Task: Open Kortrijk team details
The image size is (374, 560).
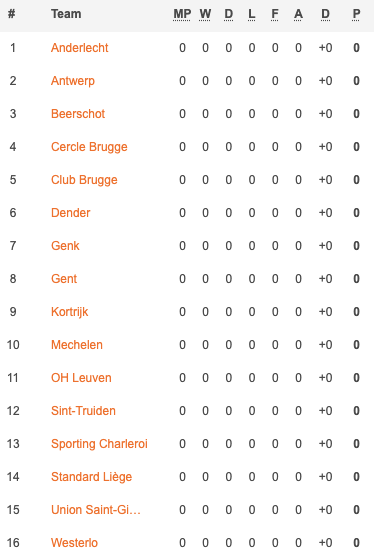Action: point(69,312)
